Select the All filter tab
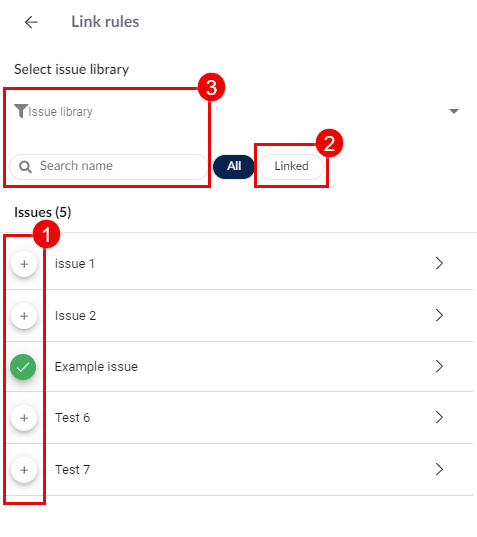The width and height of the screenshot is (477, 537). click(x=234, y=166)
